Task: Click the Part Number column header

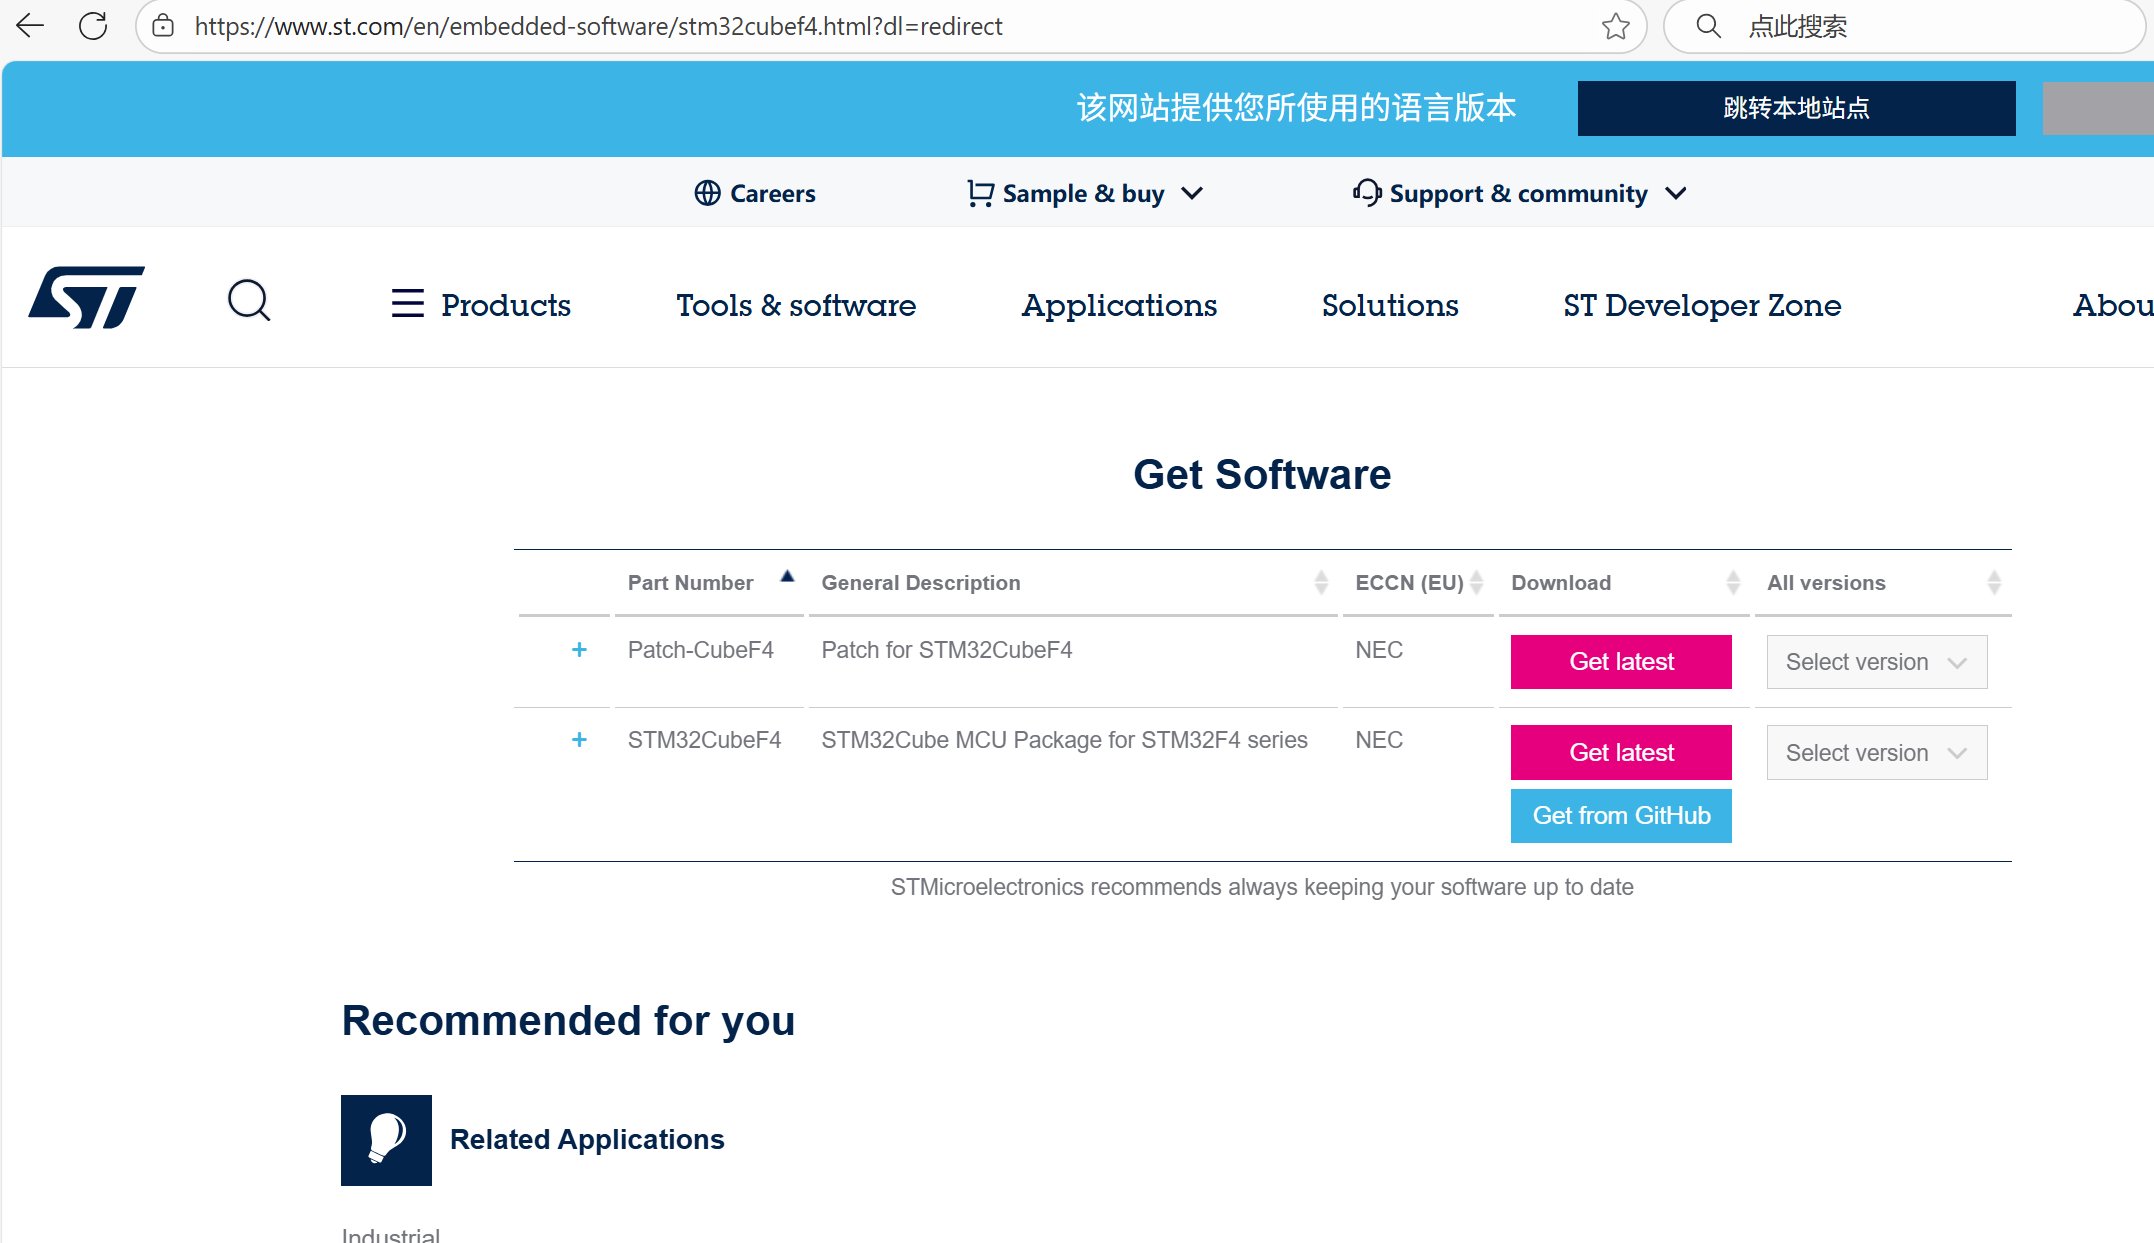Action: point(690,583)
